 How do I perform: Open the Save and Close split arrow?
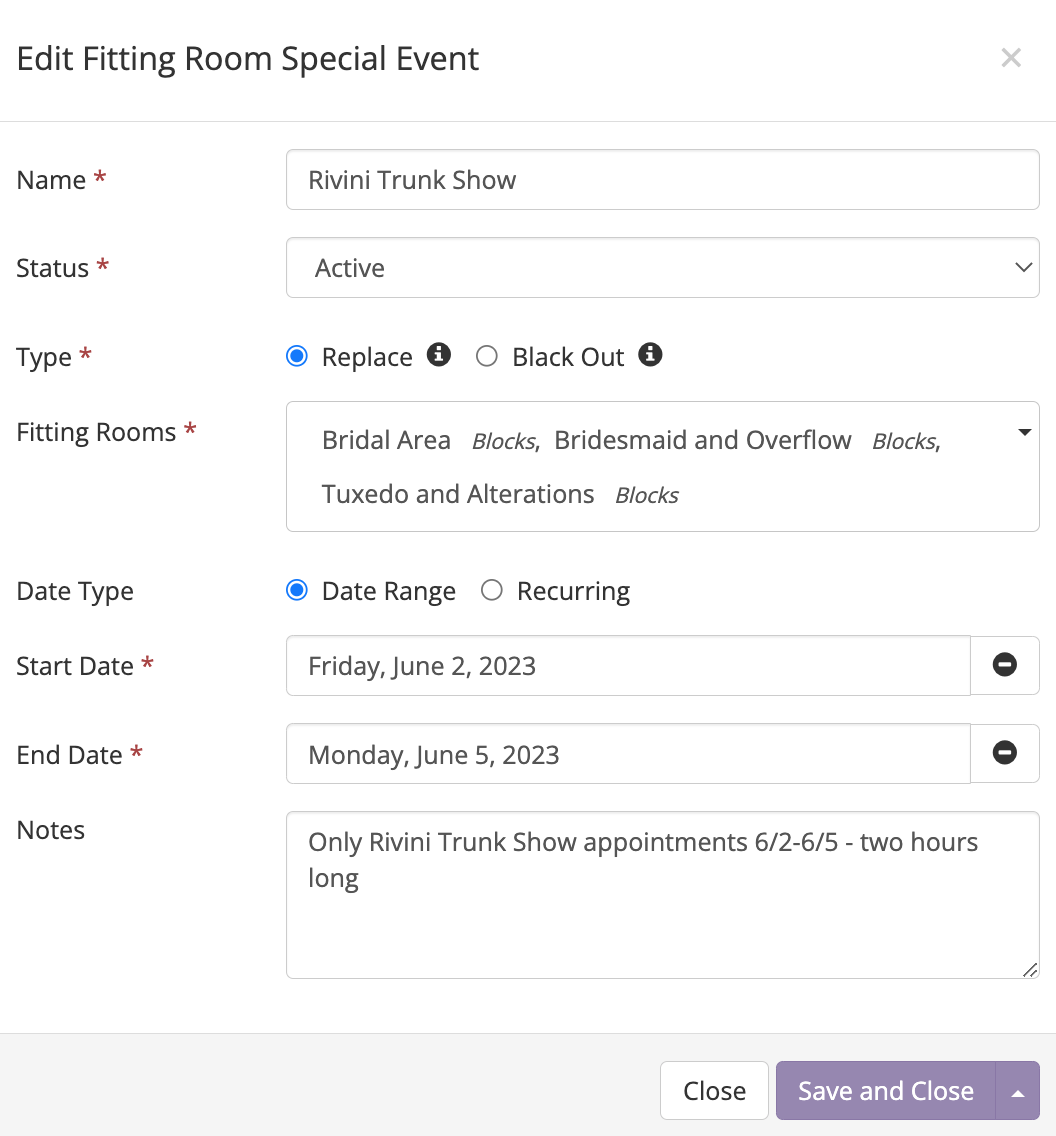[1018, 1091]
